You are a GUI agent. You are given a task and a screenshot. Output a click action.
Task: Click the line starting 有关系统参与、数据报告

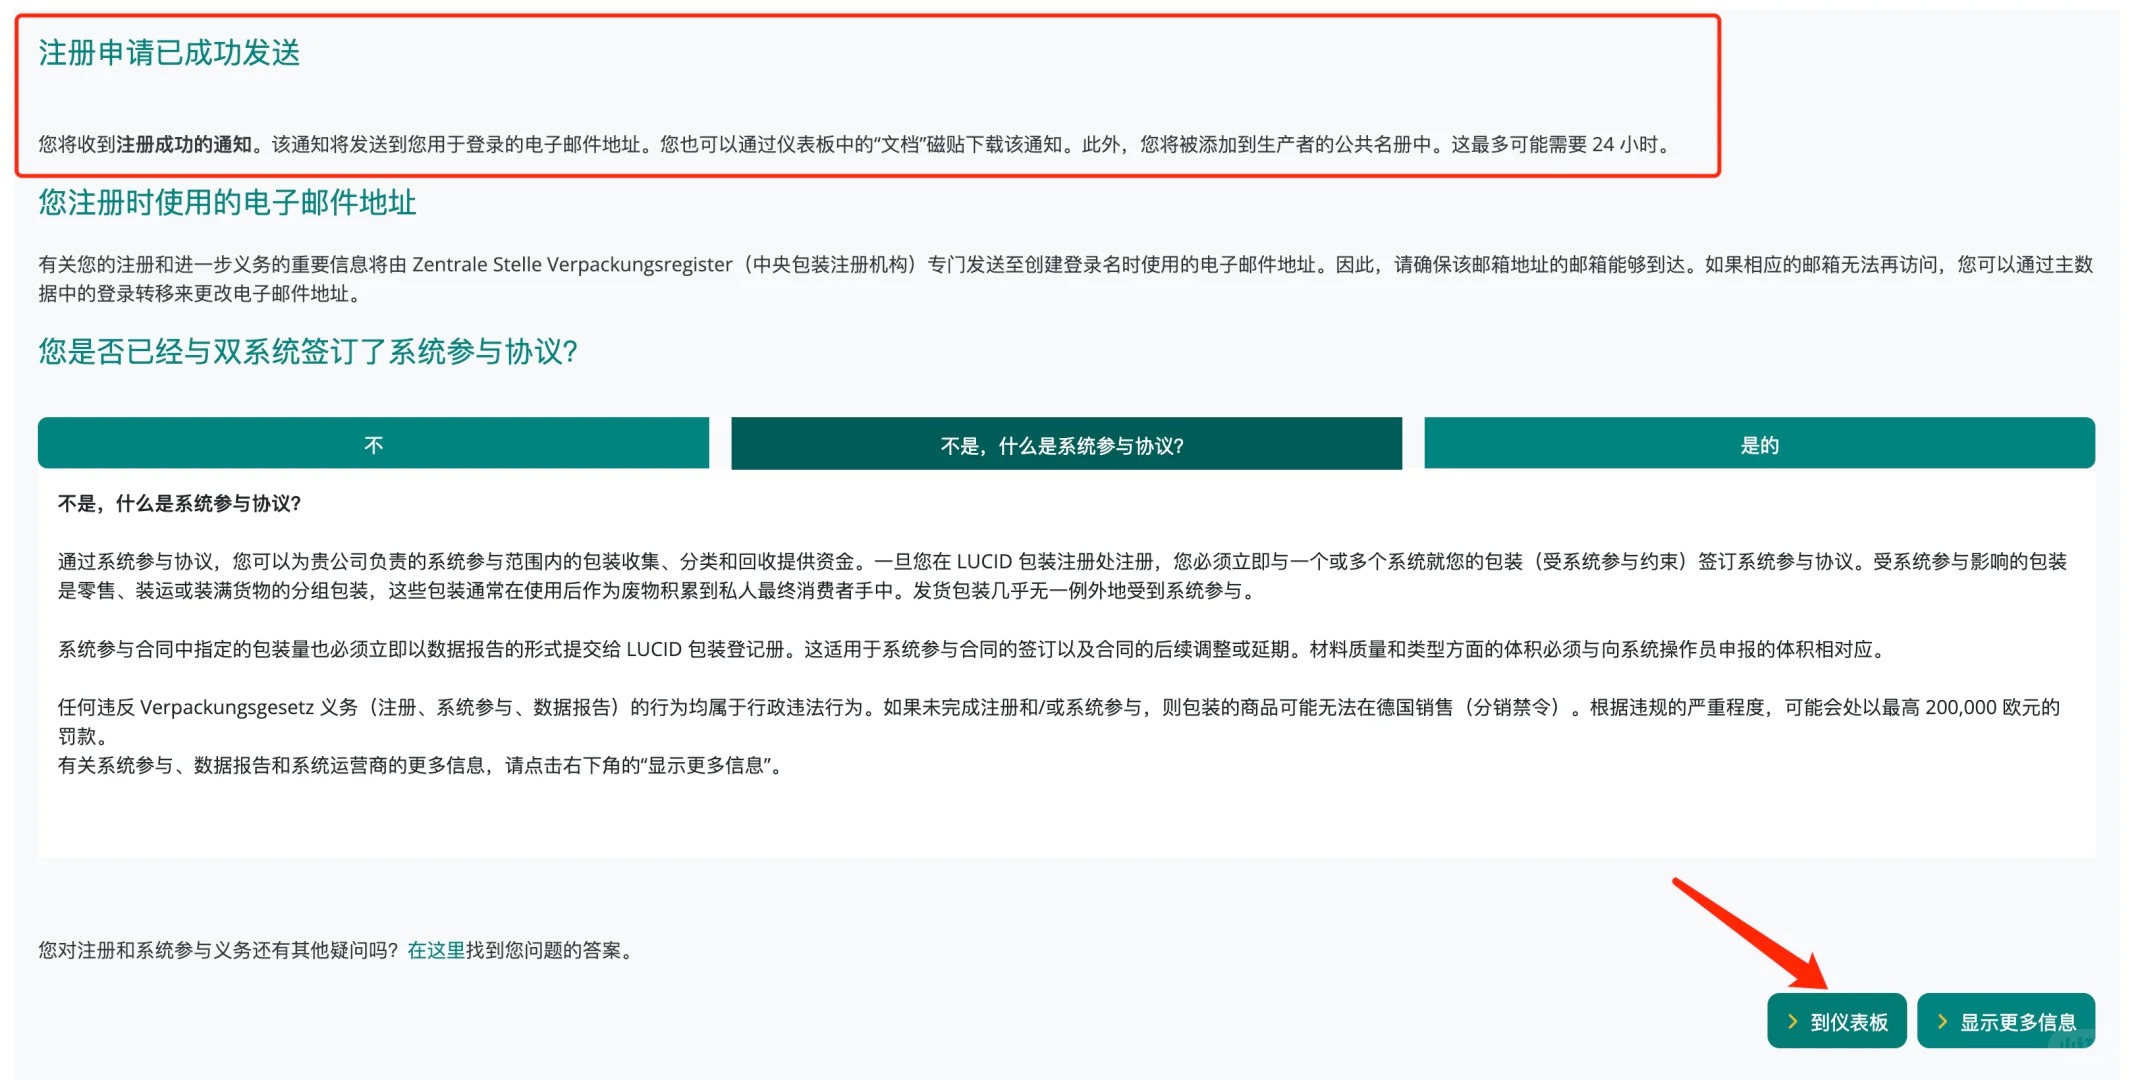point(420,766)
